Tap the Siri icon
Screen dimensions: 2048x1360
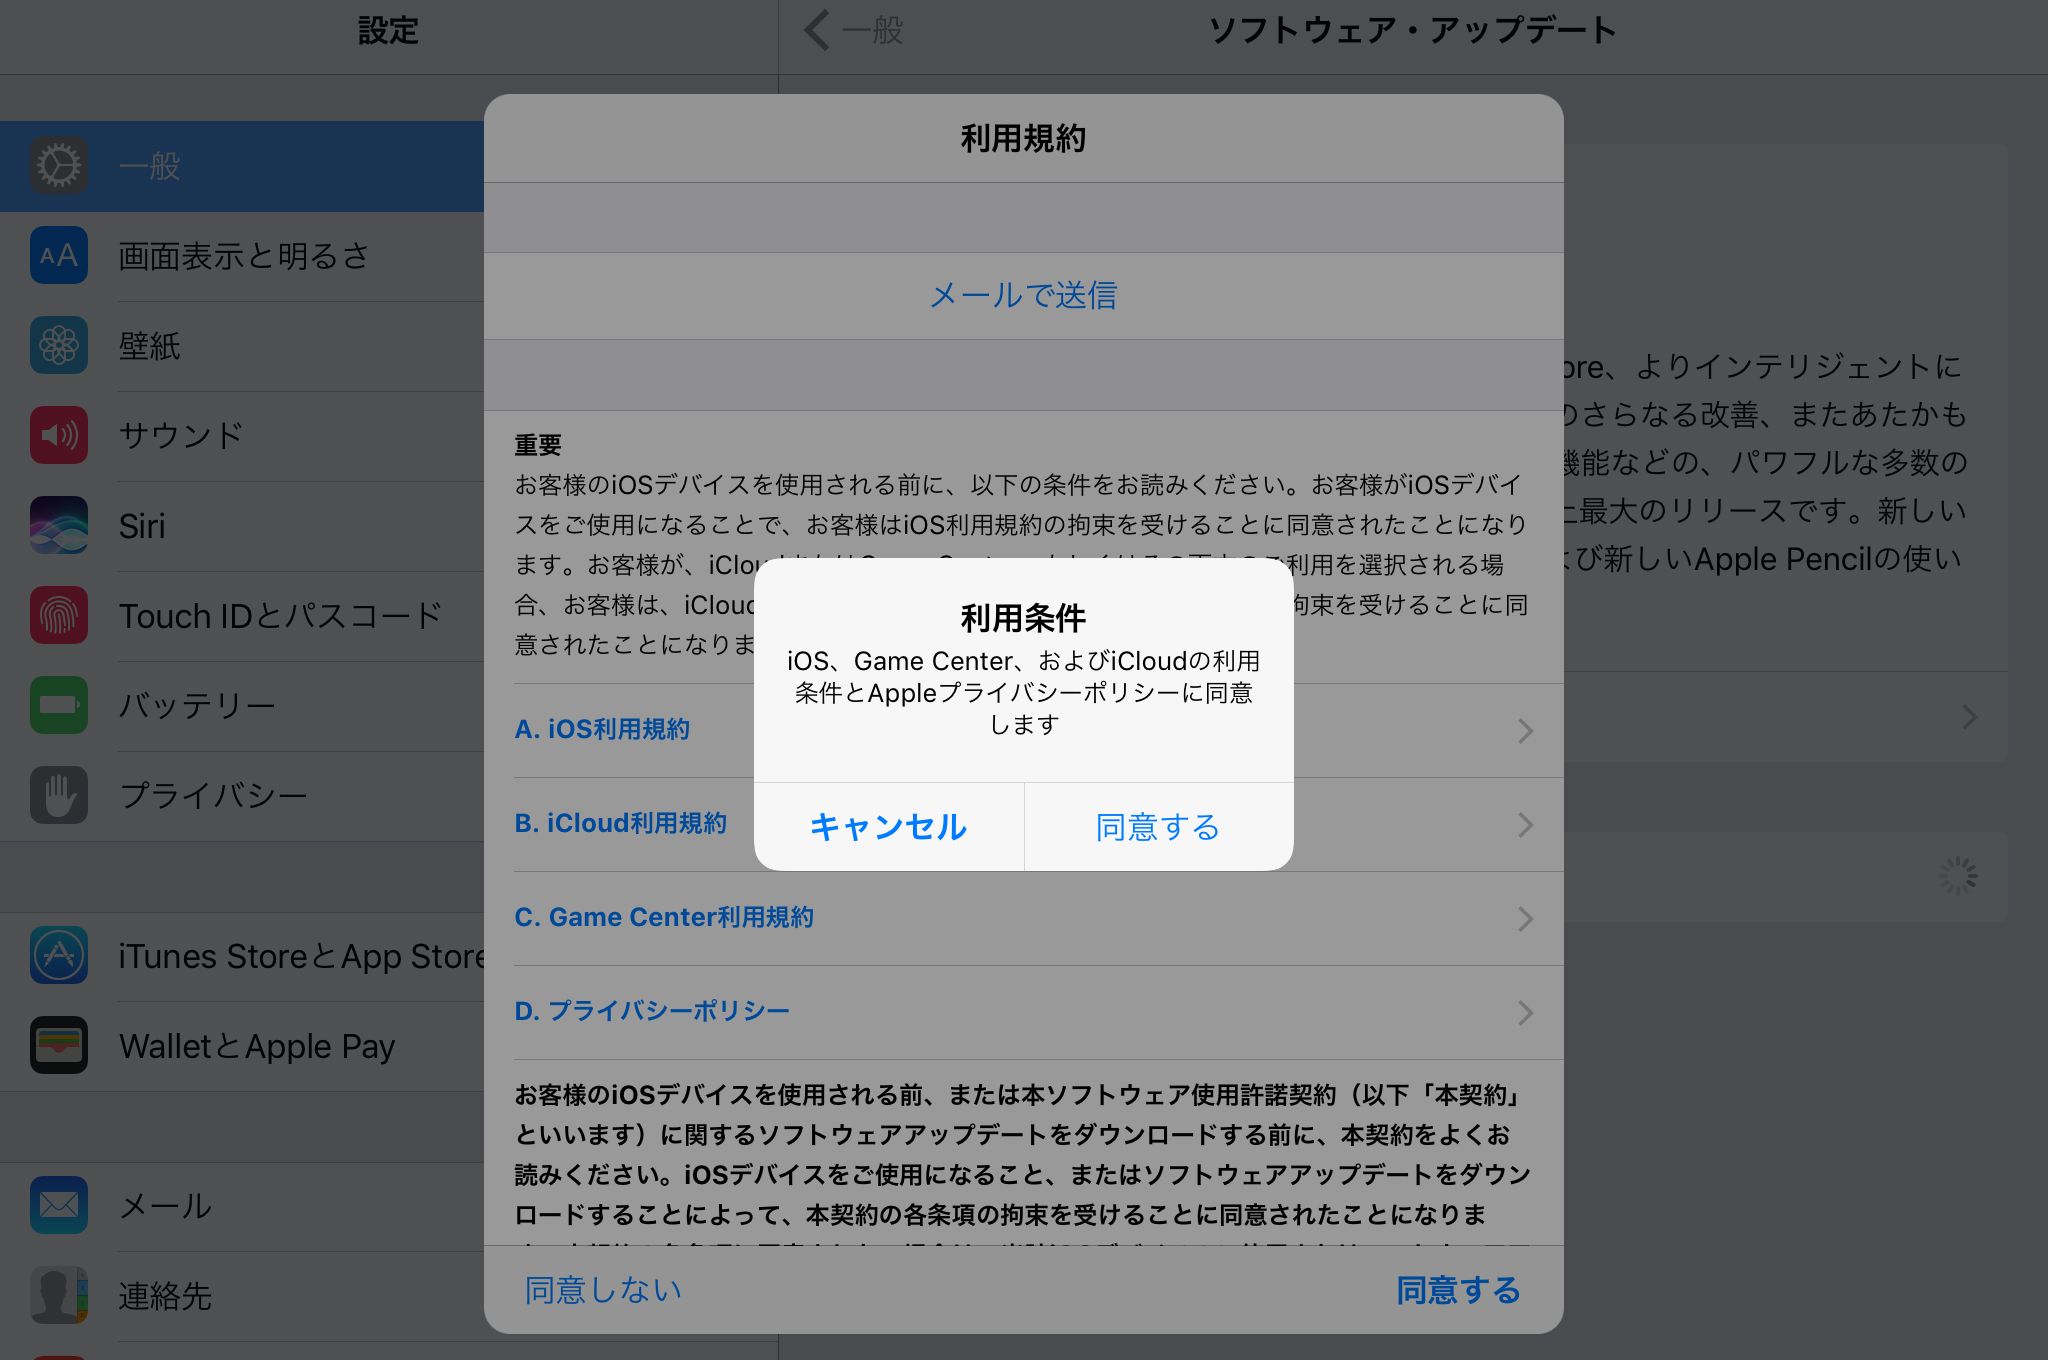point(59,525)
